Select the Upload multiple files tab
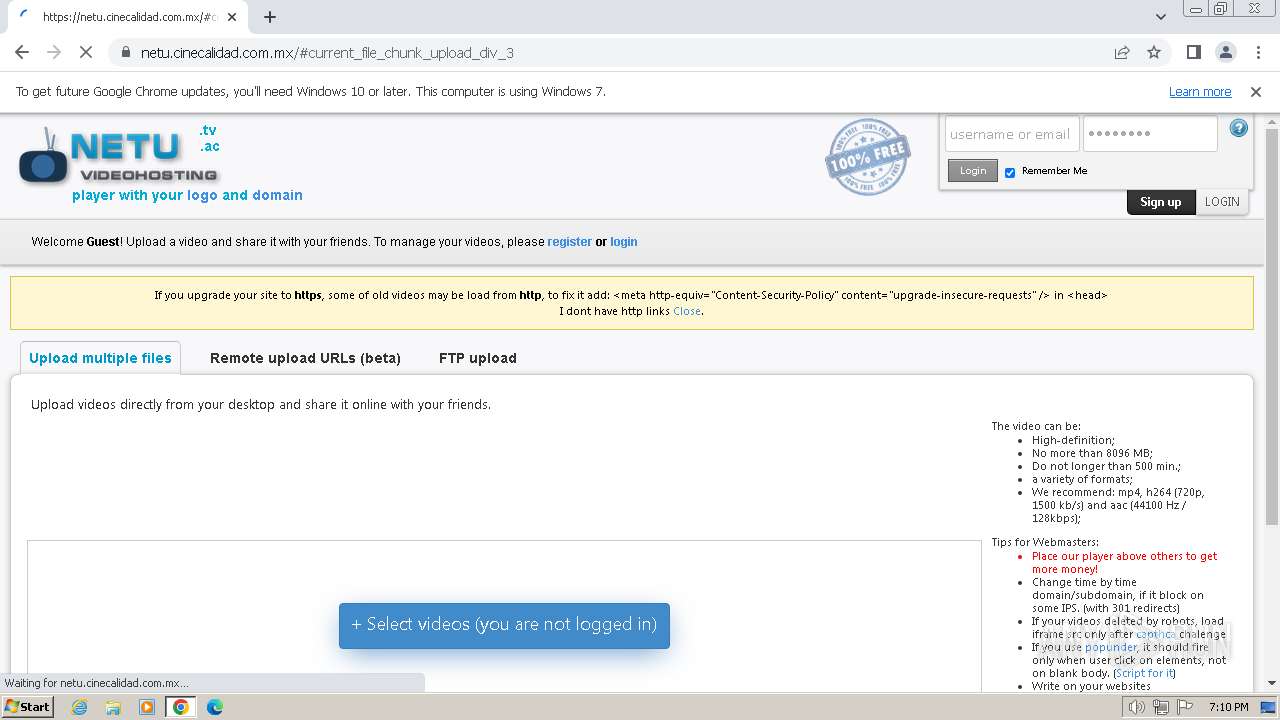This screenshot has height=720, width=1280. coord(100,358)
